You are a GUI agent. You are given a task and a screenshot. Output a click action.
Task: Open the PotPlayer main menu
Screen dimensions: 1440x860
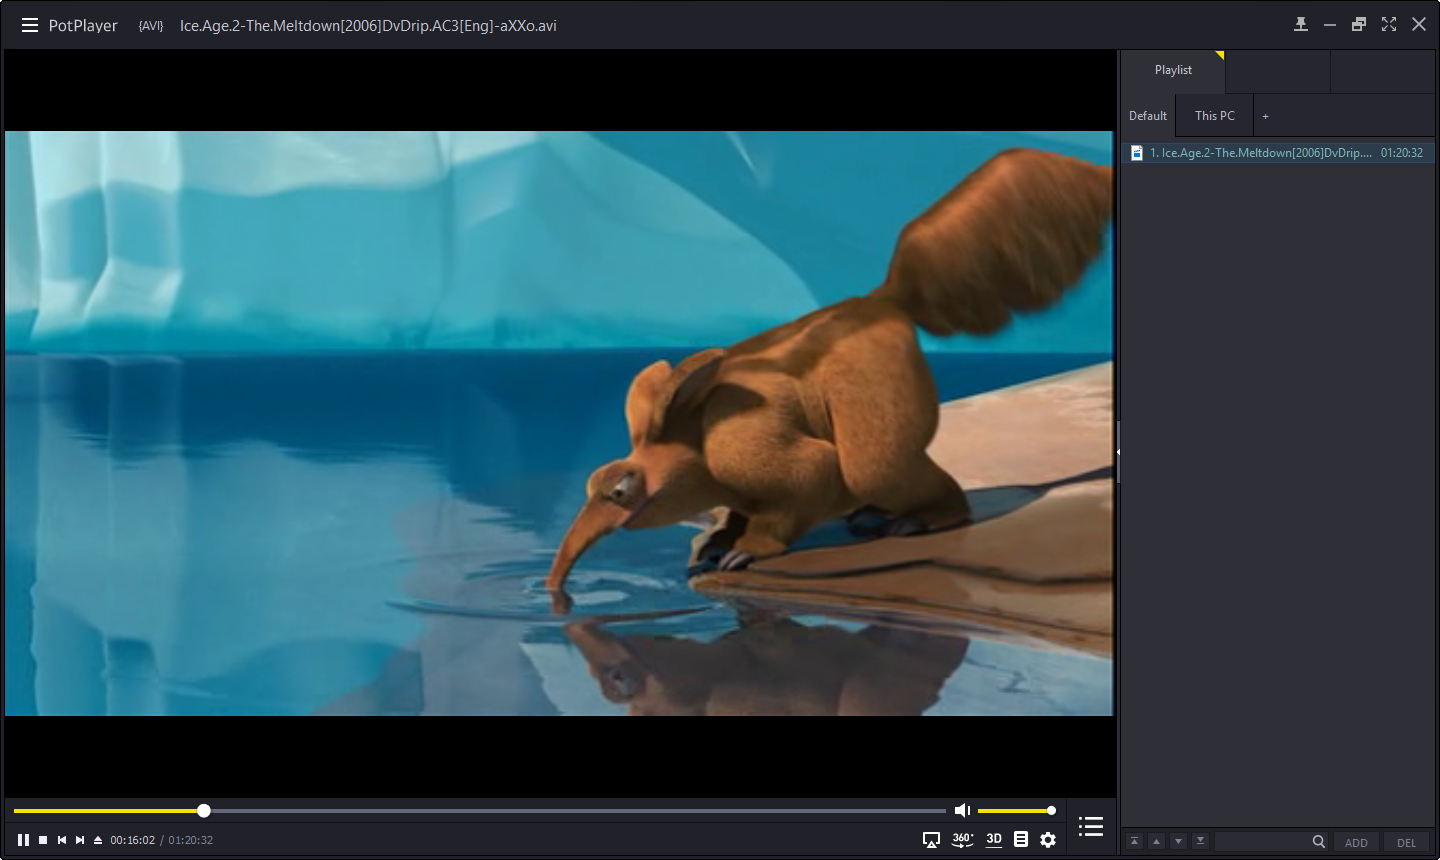(29, 25)
